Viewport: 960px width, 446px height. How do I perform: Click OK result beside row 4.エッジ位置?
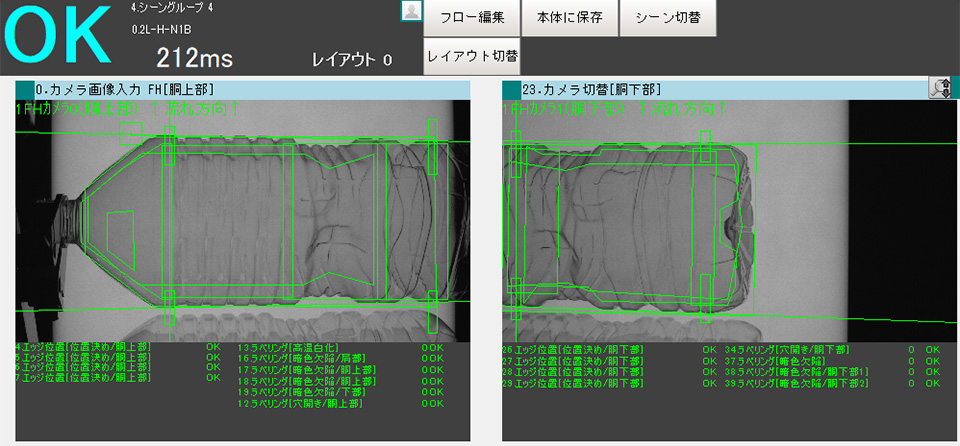213,347
